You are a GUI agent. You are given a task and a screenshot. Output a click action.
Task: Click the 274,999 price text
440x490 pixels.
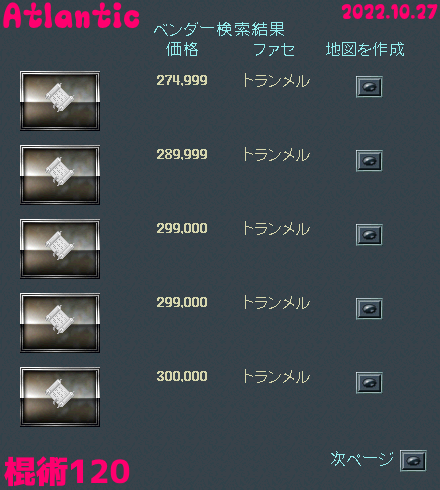[182, 80]
